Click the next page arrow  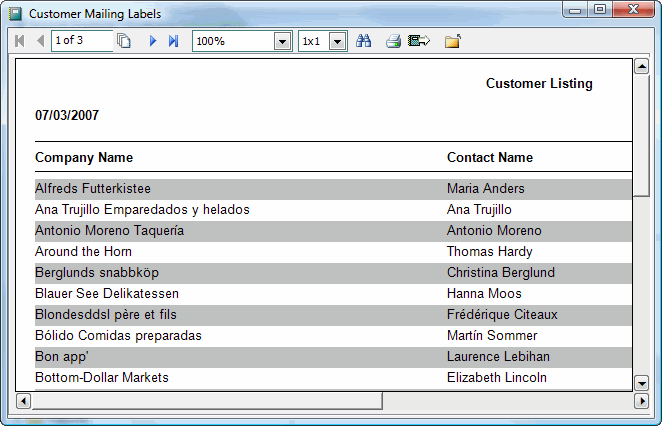[153, 41]
